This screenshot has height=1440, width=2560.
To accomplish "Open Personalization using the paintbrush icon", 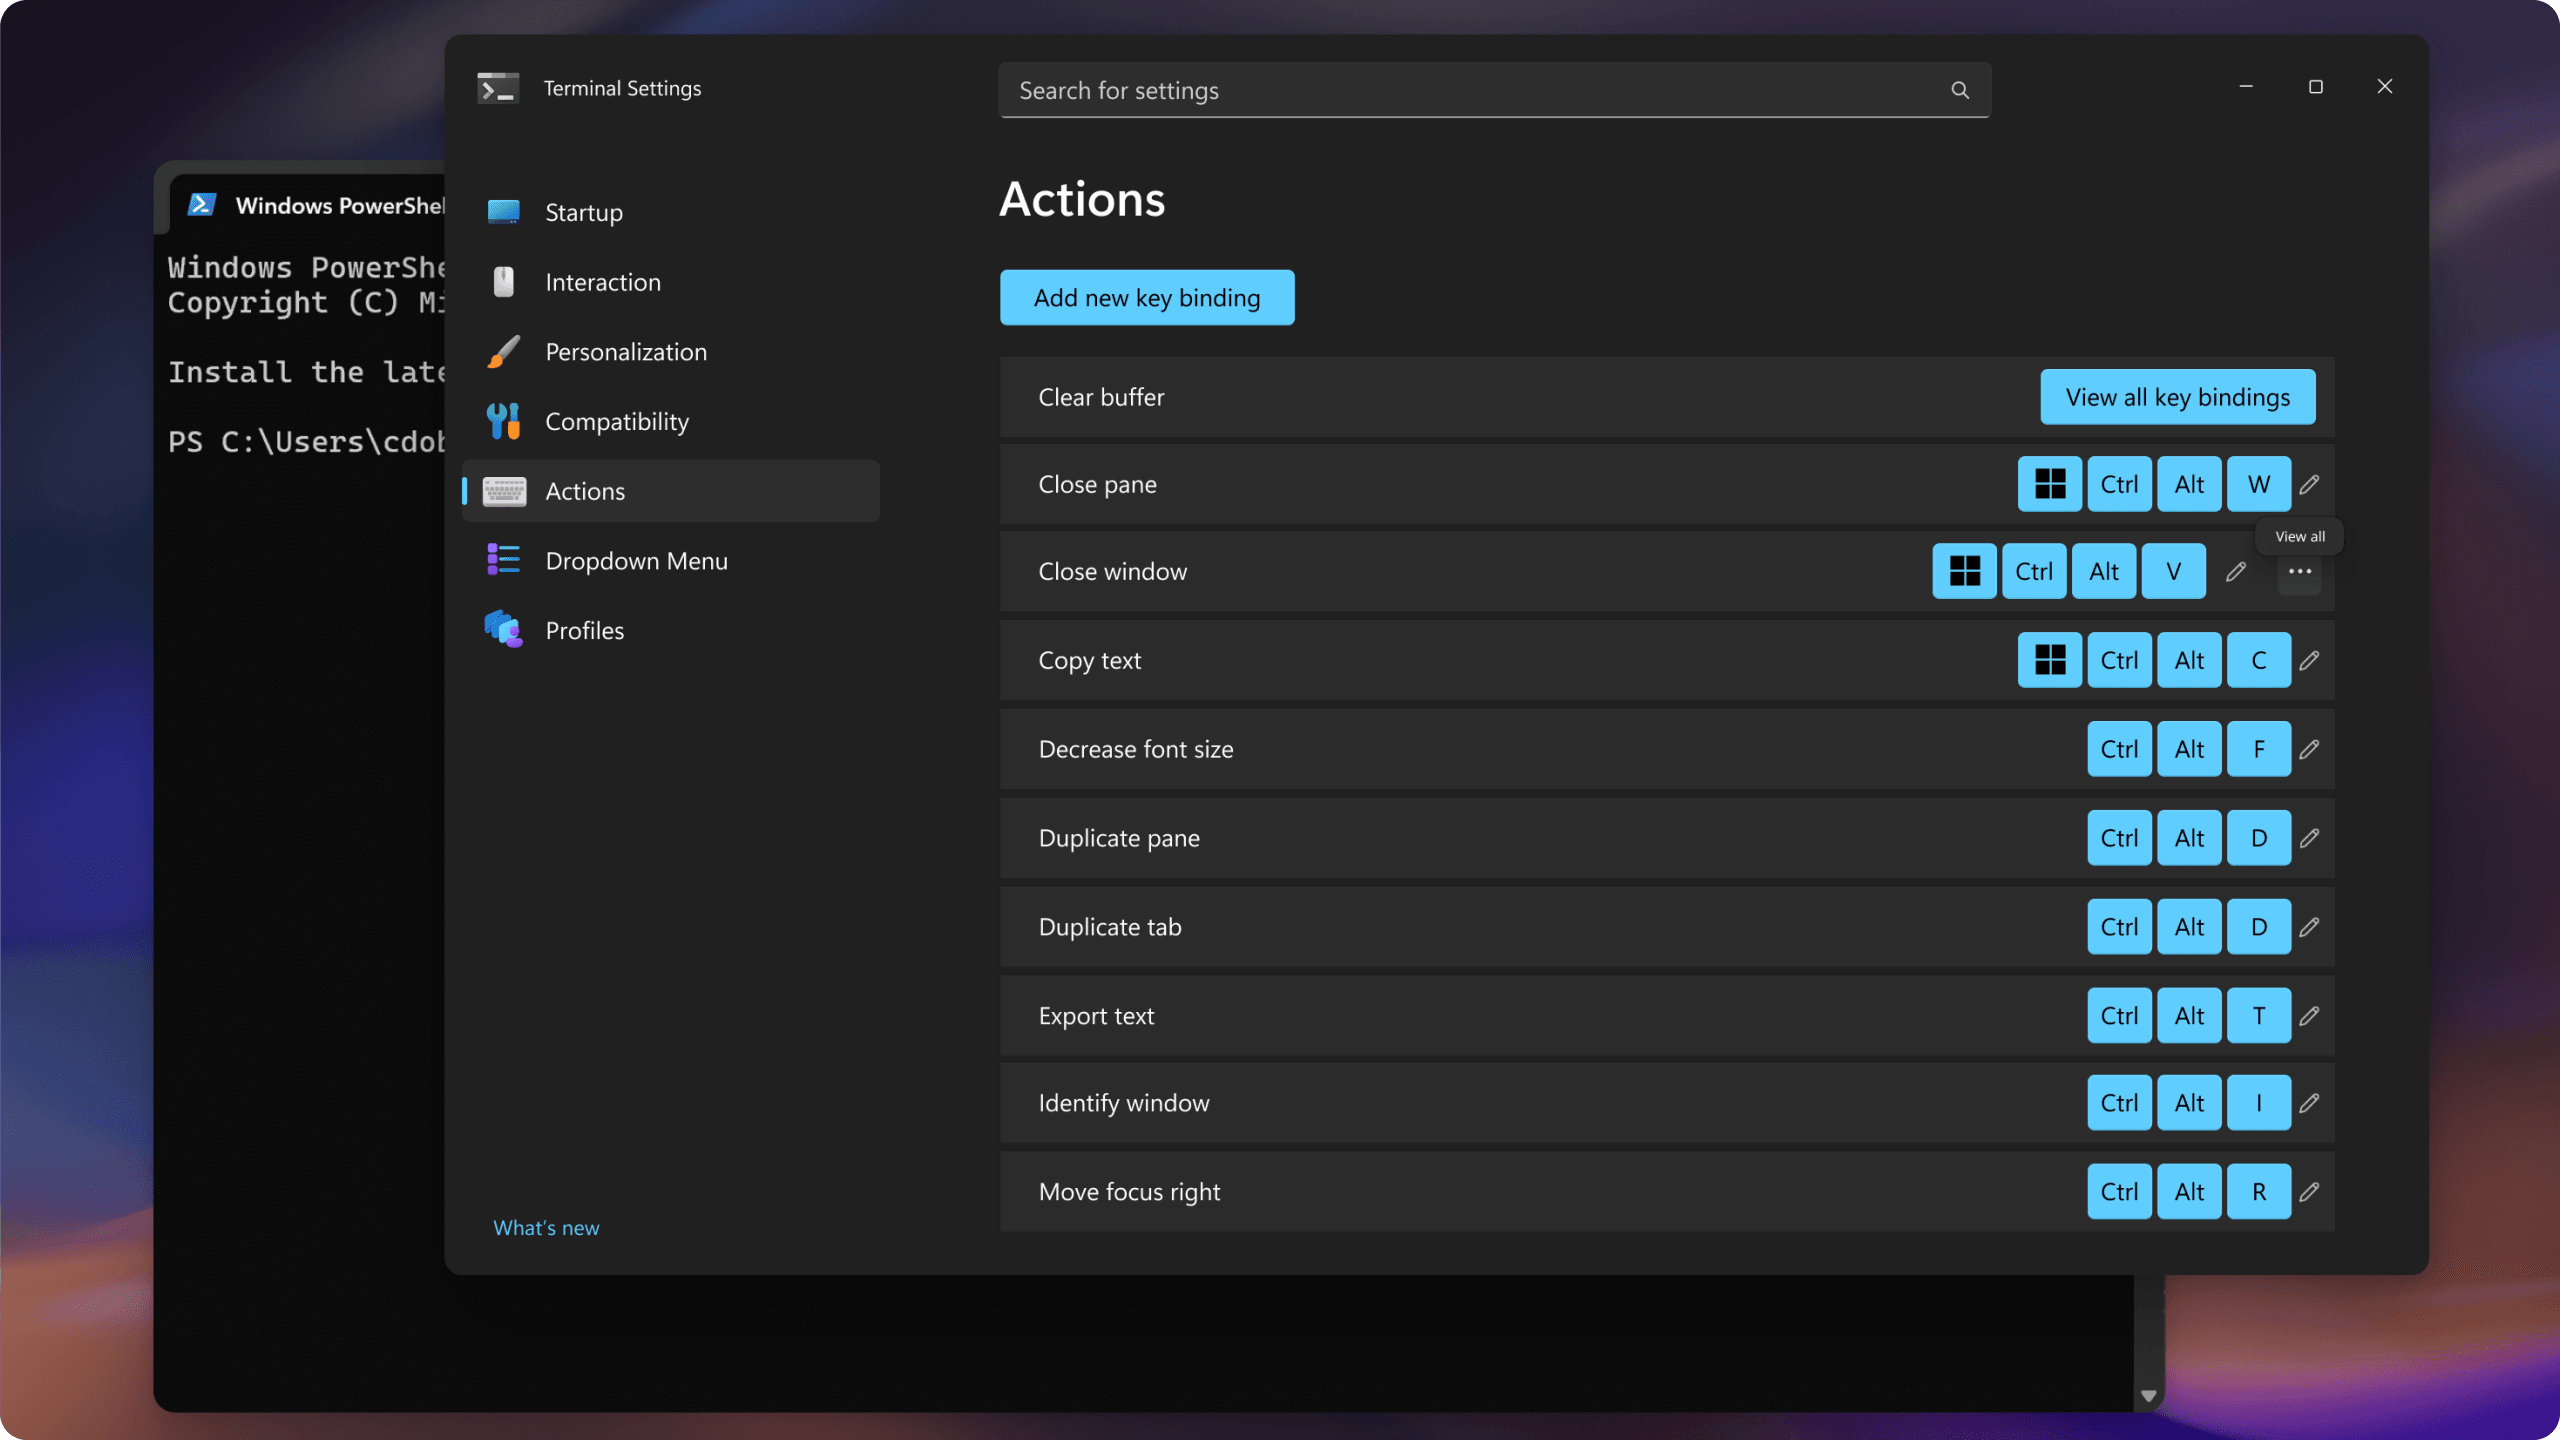I will [x=503, y=351].
